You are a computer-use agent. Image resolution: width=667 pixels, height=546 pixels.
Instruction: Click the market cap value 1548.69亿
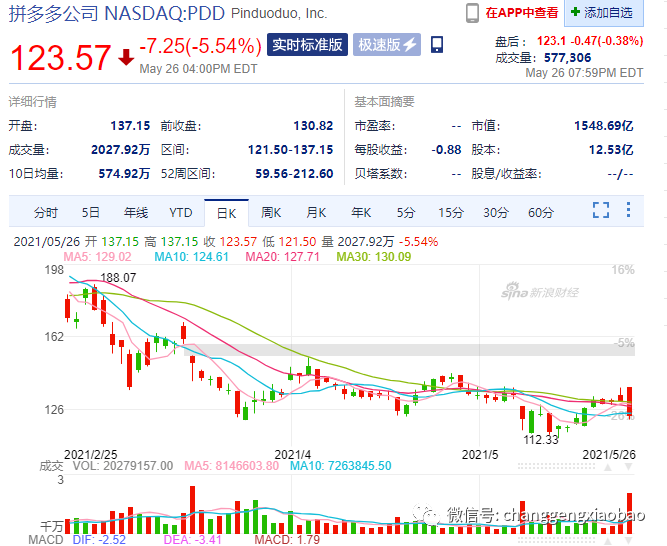tap(604, 126)
